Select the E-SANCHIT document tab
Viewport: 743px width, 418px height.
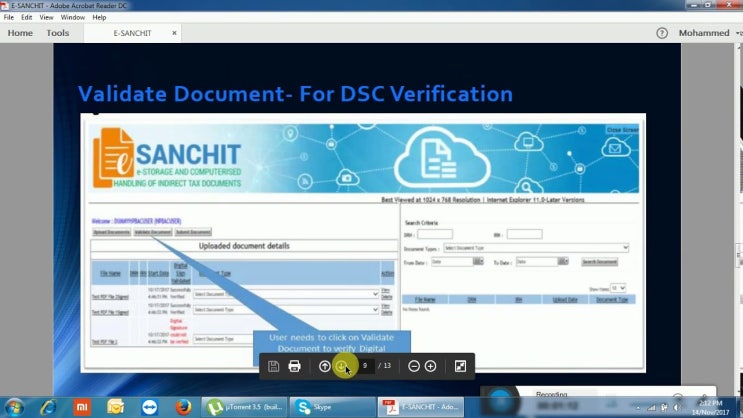[x=132, y=33]
